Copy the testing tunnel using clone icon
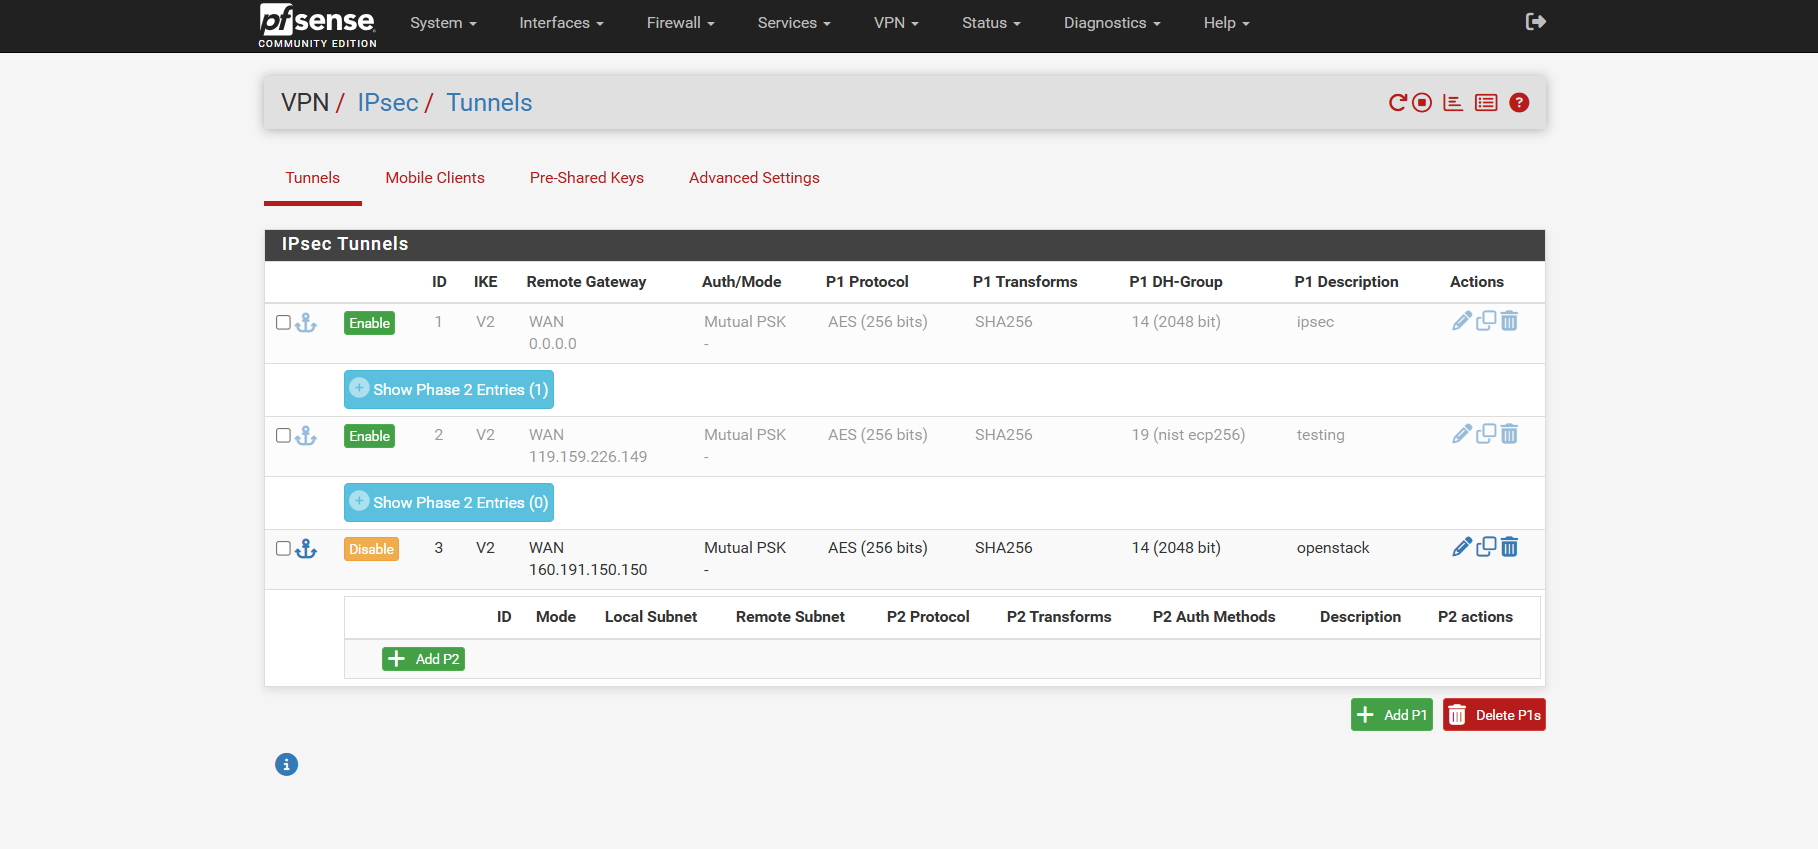The image size is (1818, 849). pyautogui.click(x=1486, y=434)
